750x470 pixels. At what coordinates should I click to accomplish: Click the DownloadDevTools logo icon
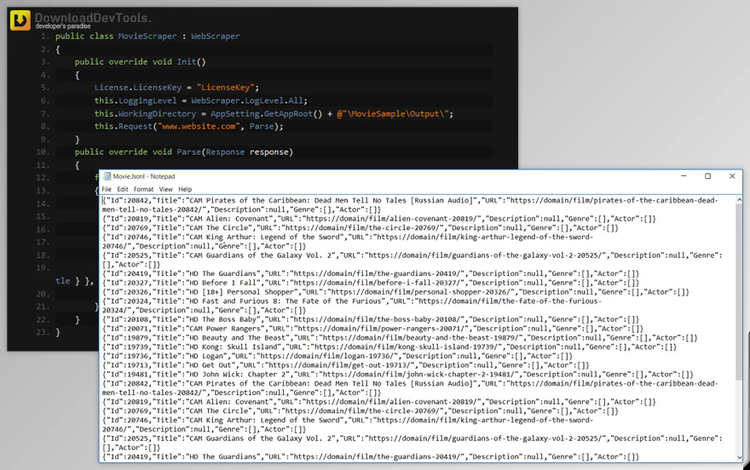click(x=20, y=20)
